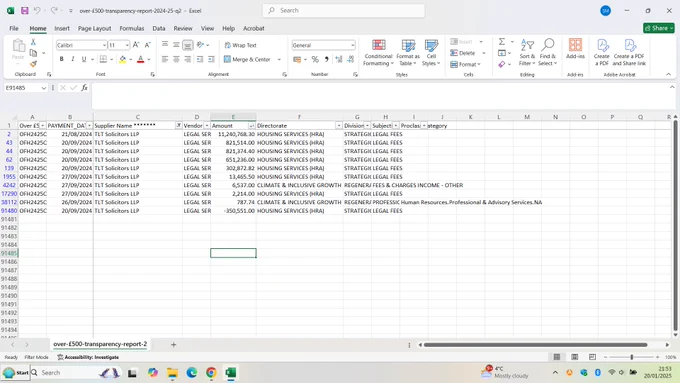Click the Save icon in title bar
Image resolution: width=680 pixels, height=383 pixels.
click(25, 10)
